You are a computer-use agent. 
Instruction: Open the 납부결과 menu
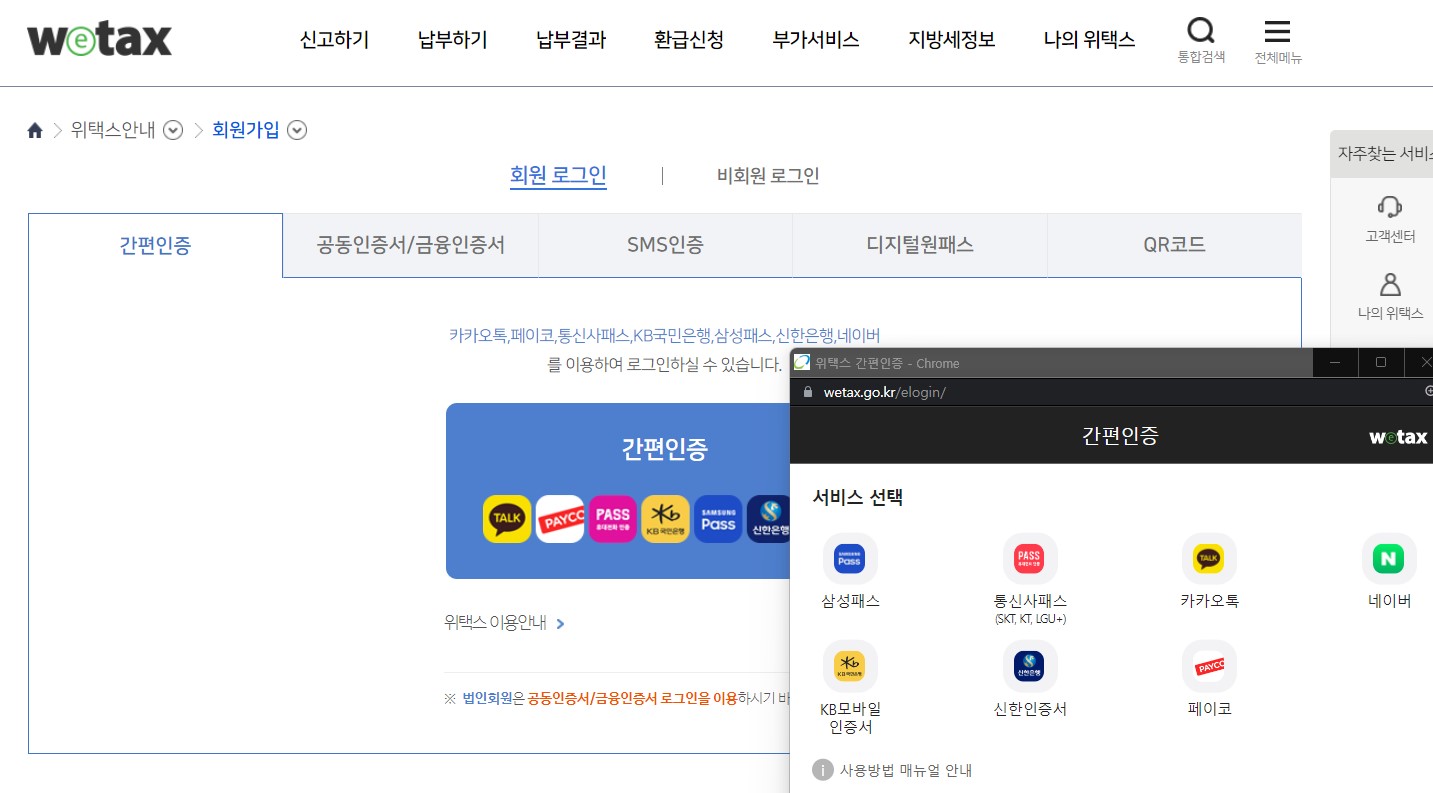(x=571, y=40)
